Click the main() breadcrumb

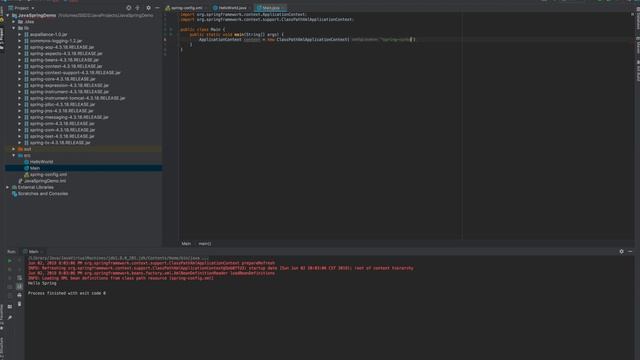pyautogui.click(x=204, y=244)
